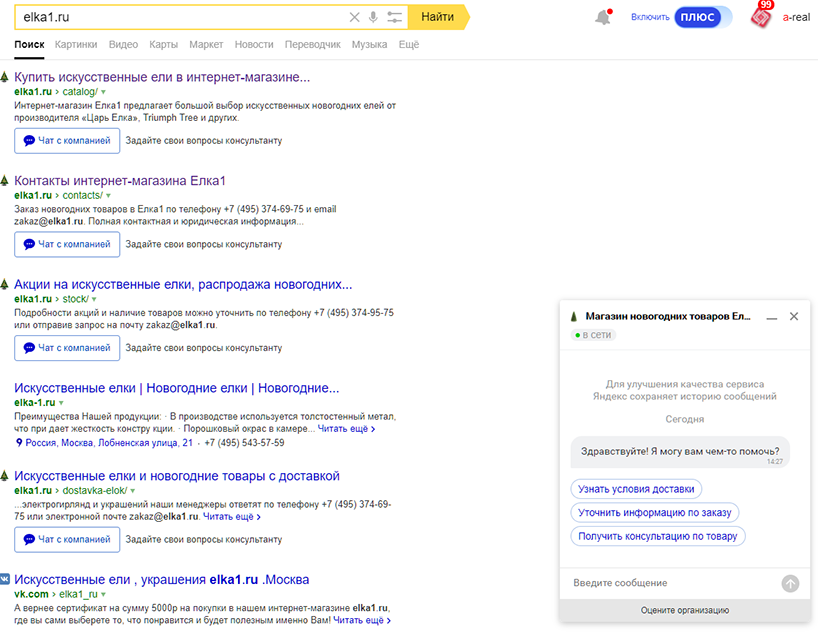
Task: Expand dropdown arrow after elka1.ru contacts/
Action: (109, 196)
